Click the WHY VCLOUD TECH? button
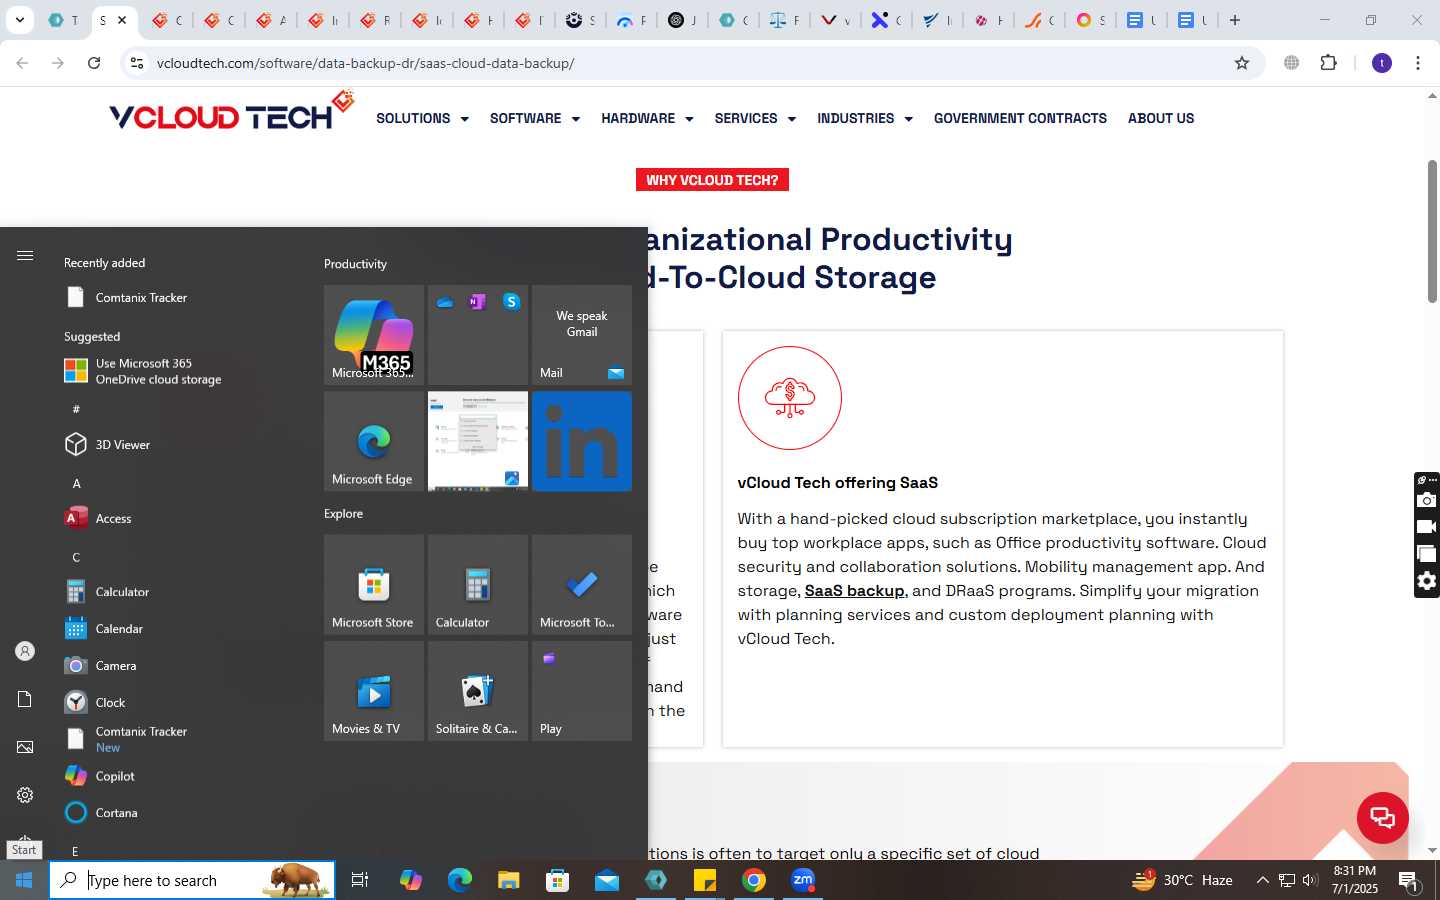Viewport: 1440px width, 900px height. pos(712,180)
